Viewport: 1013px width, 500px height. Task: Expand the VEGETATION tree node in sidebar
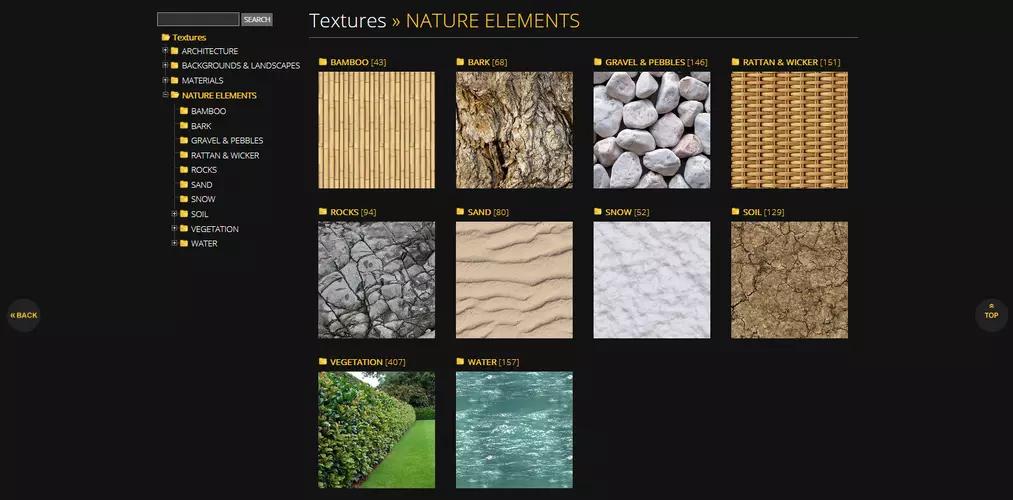[174, 229]
